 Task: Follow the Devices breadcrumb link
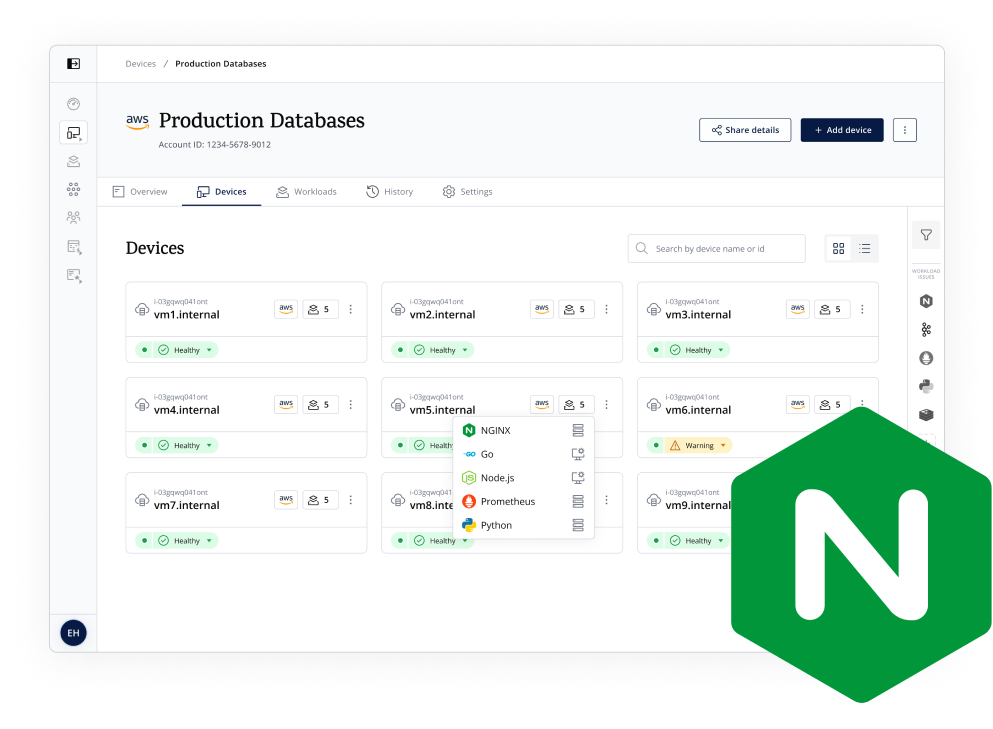[141, 64]
